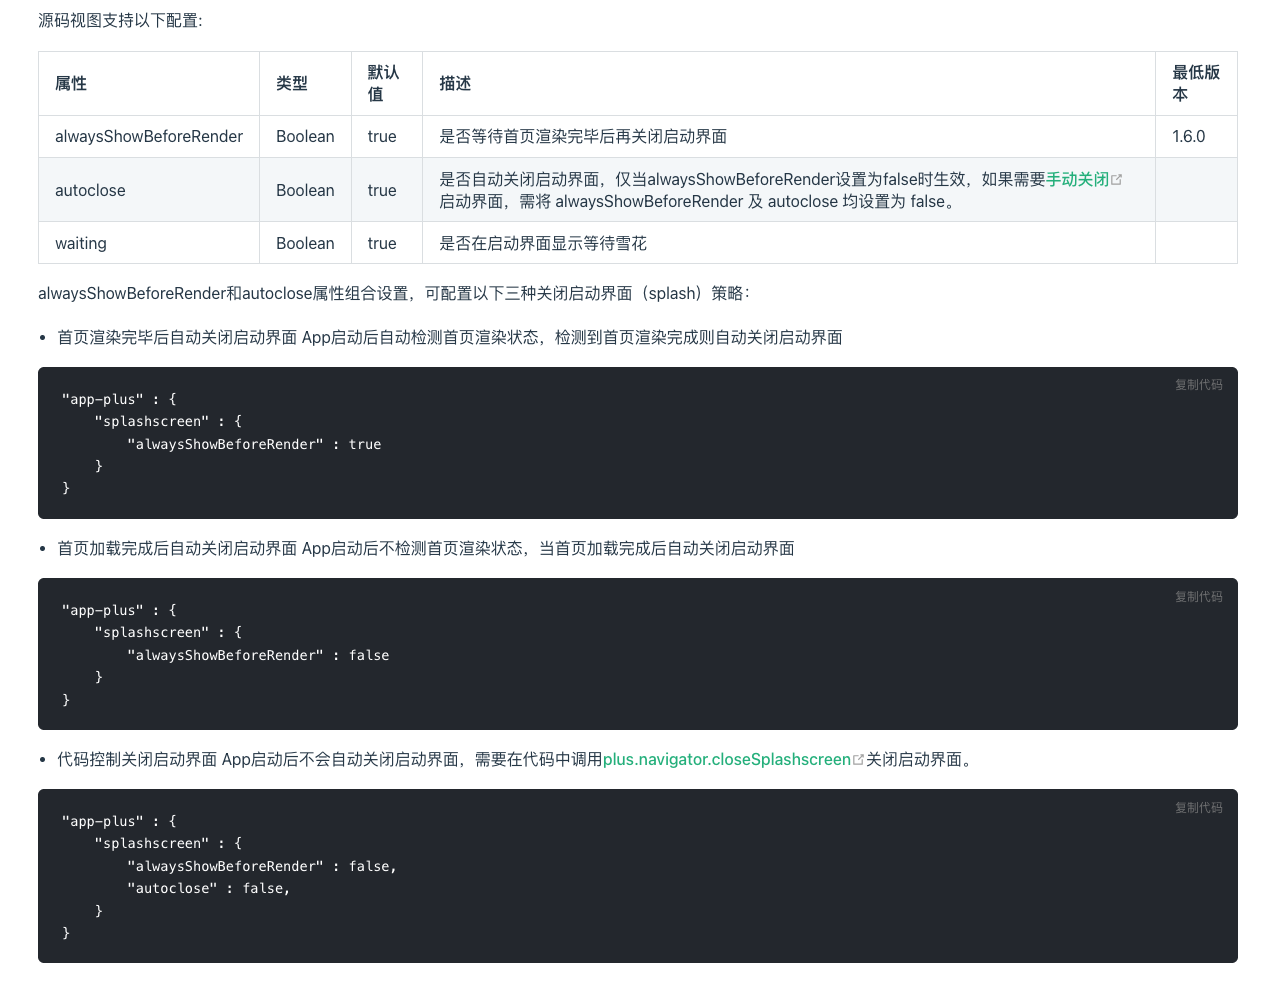Click the 属性 column header

tap(71, 84)
